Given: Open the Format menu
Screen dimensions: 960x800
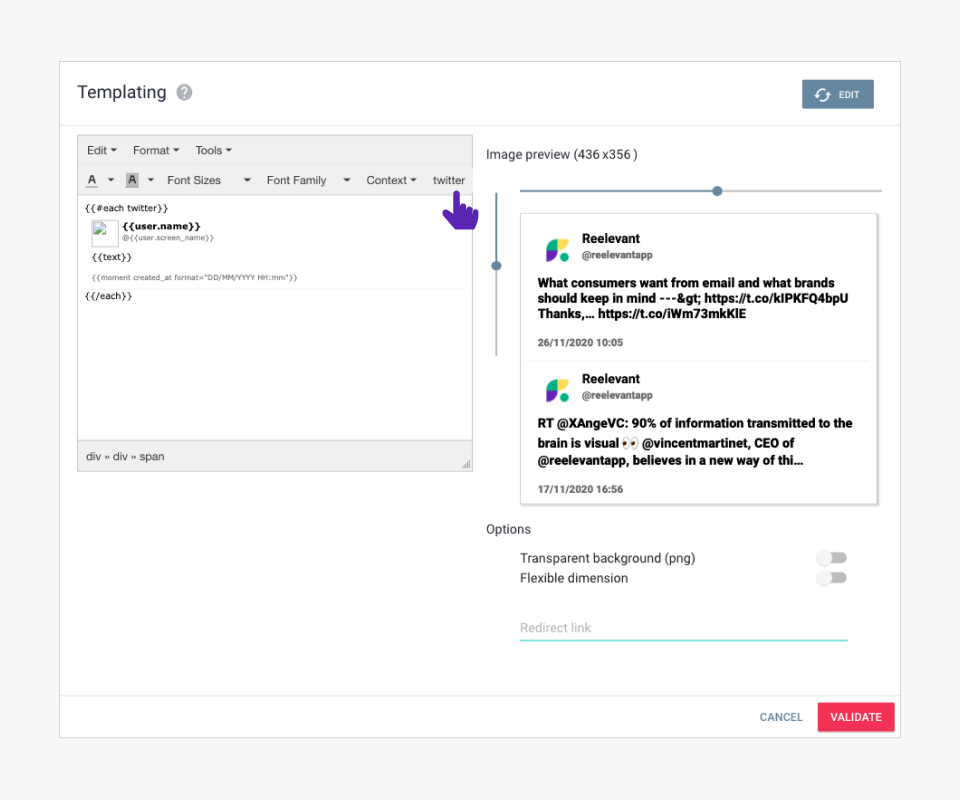Looking at the screenshot, I should tap(156, 150).
